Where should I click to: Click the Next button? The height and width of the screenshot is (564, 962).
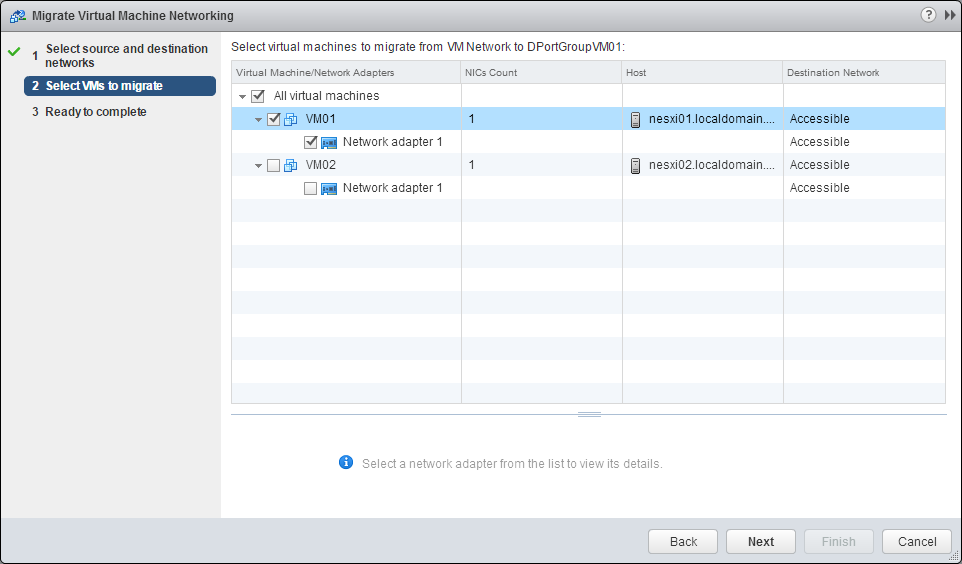(760, 541)
